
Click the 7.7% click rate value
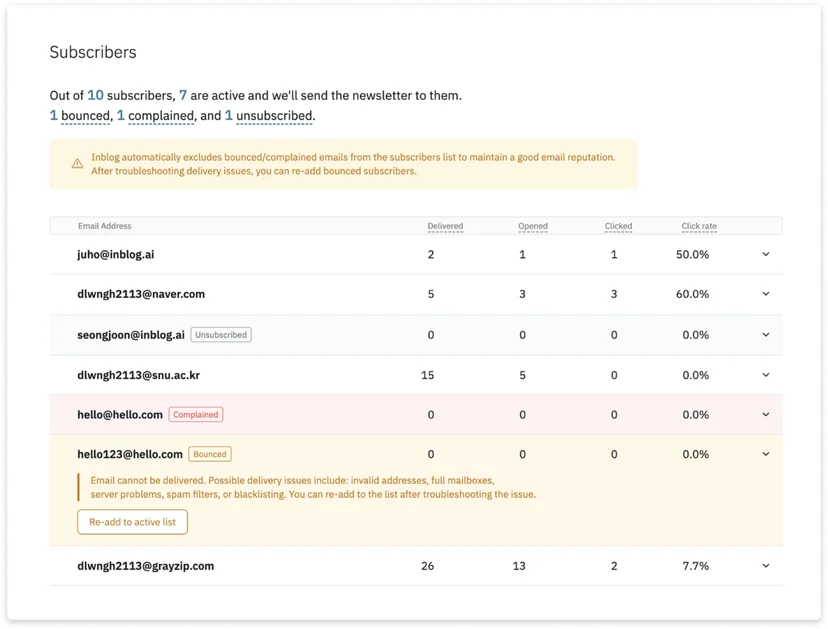pos(695,566)
